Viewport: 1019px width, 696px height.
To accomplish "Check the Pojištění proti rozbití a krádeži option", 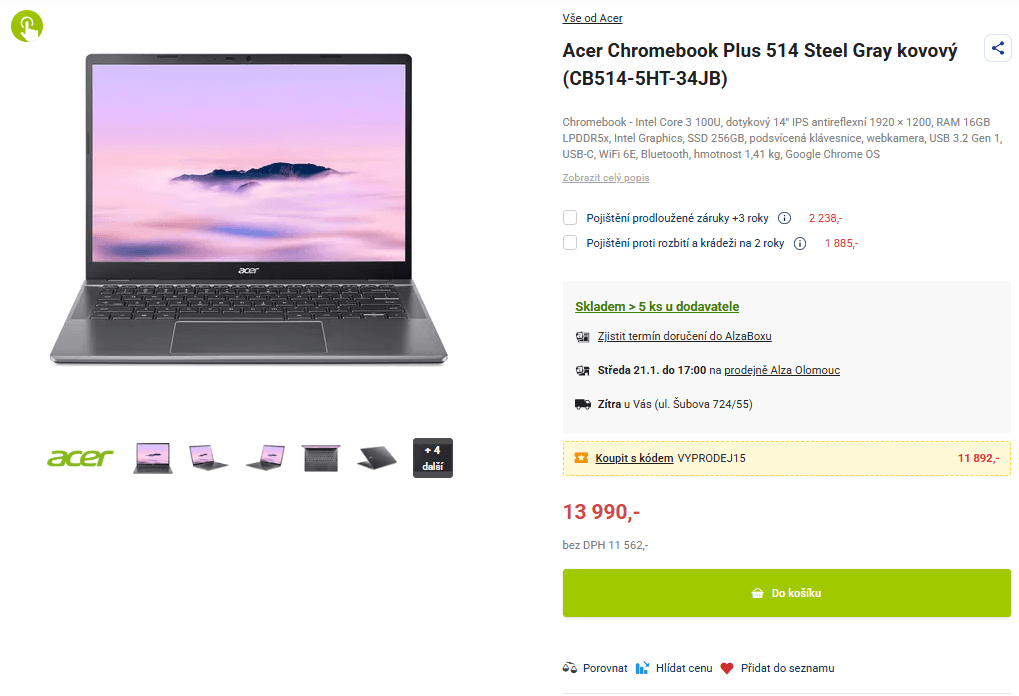I will (569, 242).
